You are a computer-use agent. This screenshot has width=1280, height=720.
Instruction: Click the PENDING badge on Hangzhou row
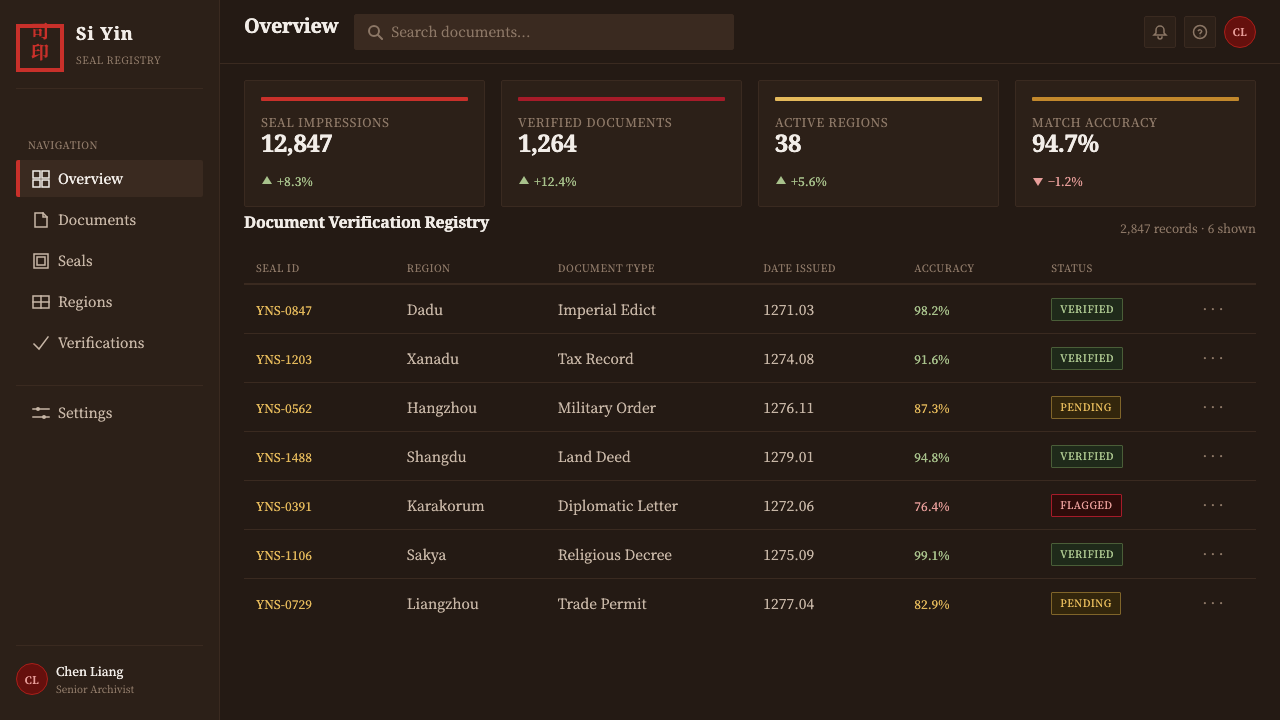pyautogui.click(x=1086, y=408)
